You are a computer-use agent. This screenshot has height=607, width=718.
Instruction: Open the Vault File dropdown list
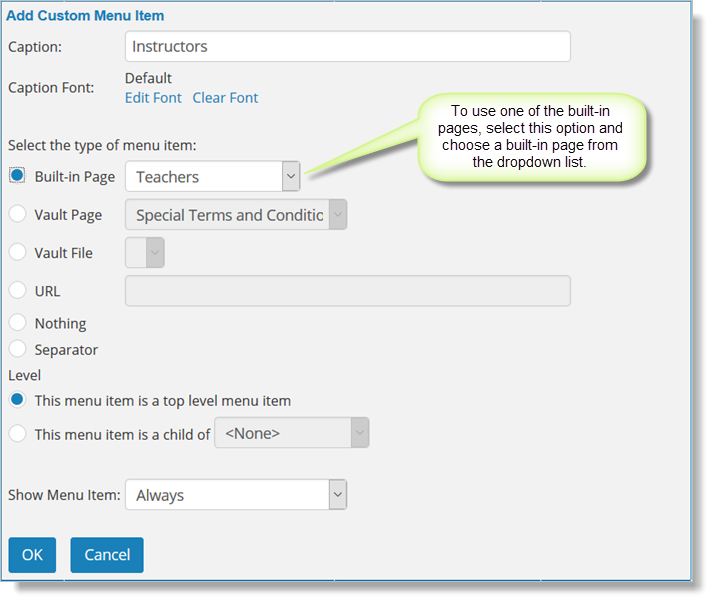coord(145,252)
